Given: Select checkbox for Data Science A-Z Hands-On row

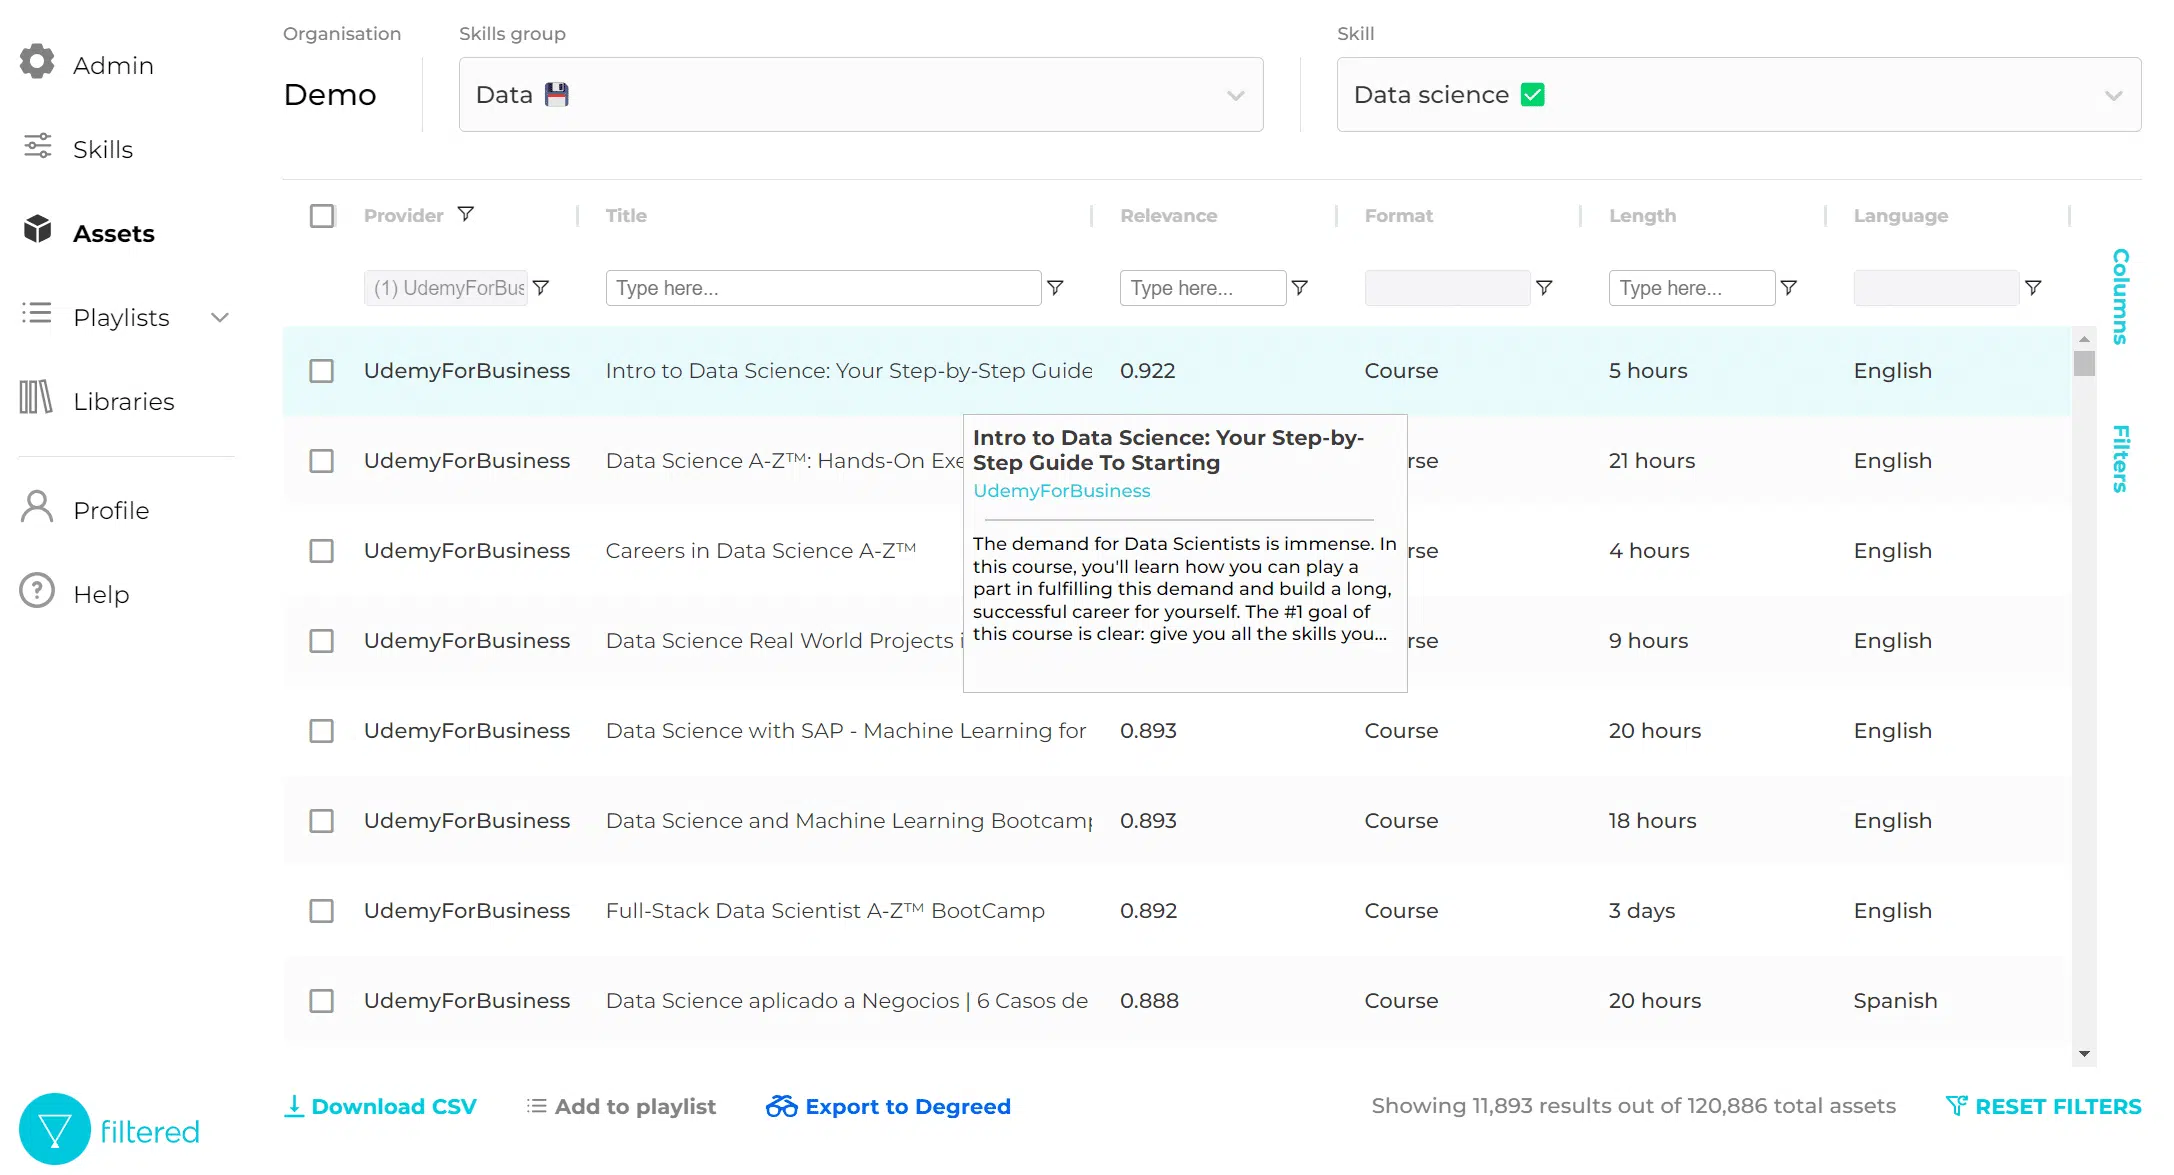Looking at the screenshot, I should [322, 461].
